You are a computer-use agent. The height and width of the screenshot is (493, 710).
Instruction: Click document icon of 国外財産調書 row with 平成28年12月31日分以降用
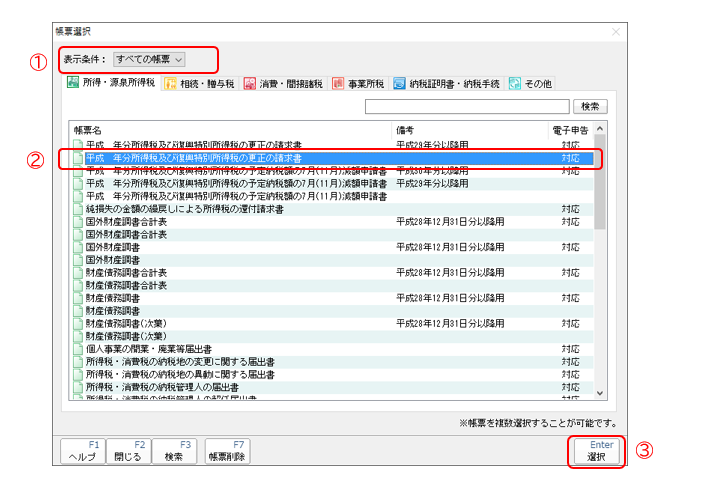78,247
